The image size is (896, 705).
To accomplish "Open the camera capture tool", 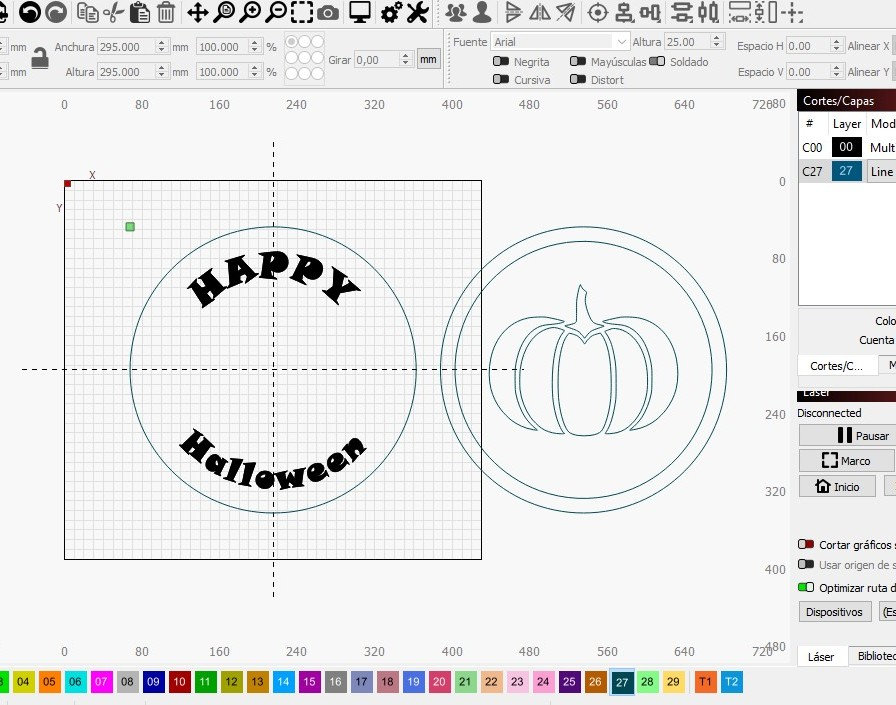I will [x=326, y=14].
